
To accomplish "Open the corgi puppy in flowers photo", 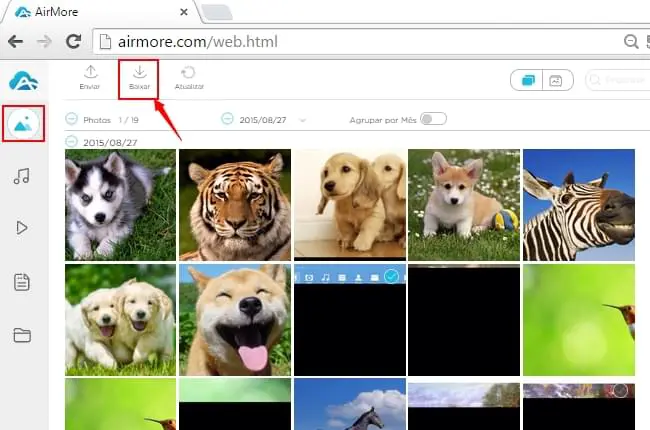I will coord(464,205).
